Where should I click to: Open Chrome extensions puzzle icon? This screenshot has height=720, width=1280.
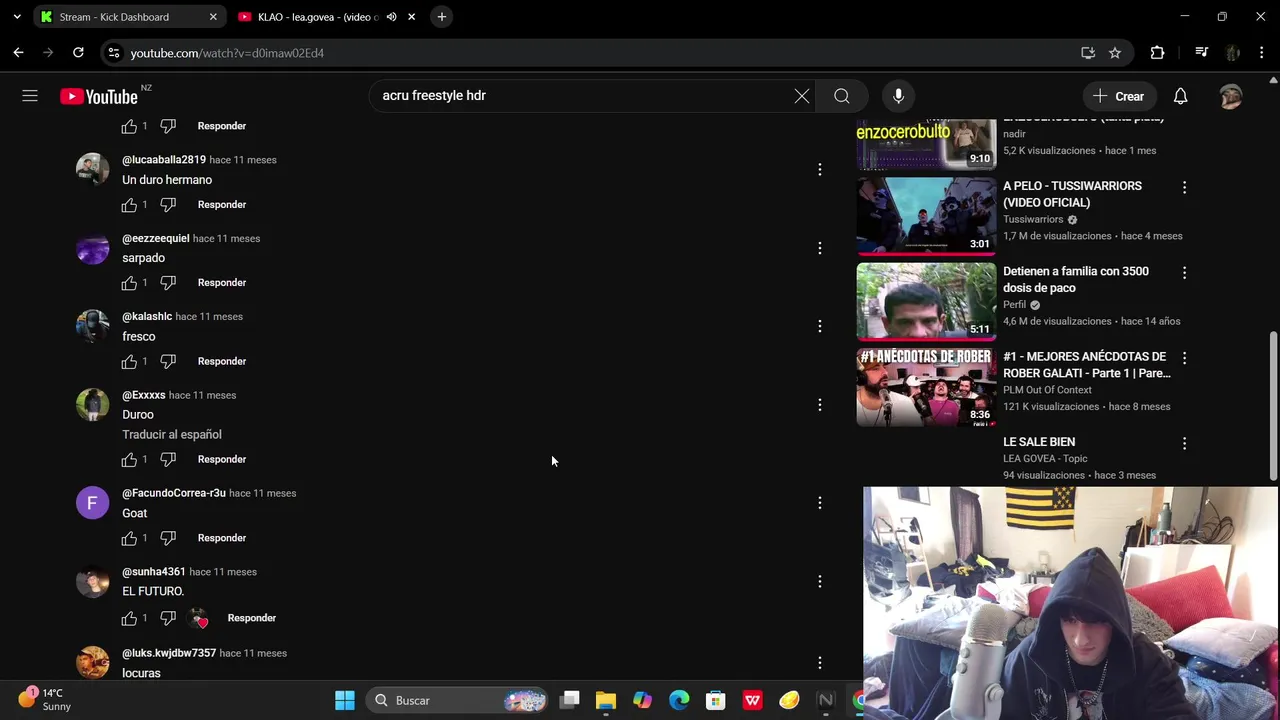[x=1157, y=53]
